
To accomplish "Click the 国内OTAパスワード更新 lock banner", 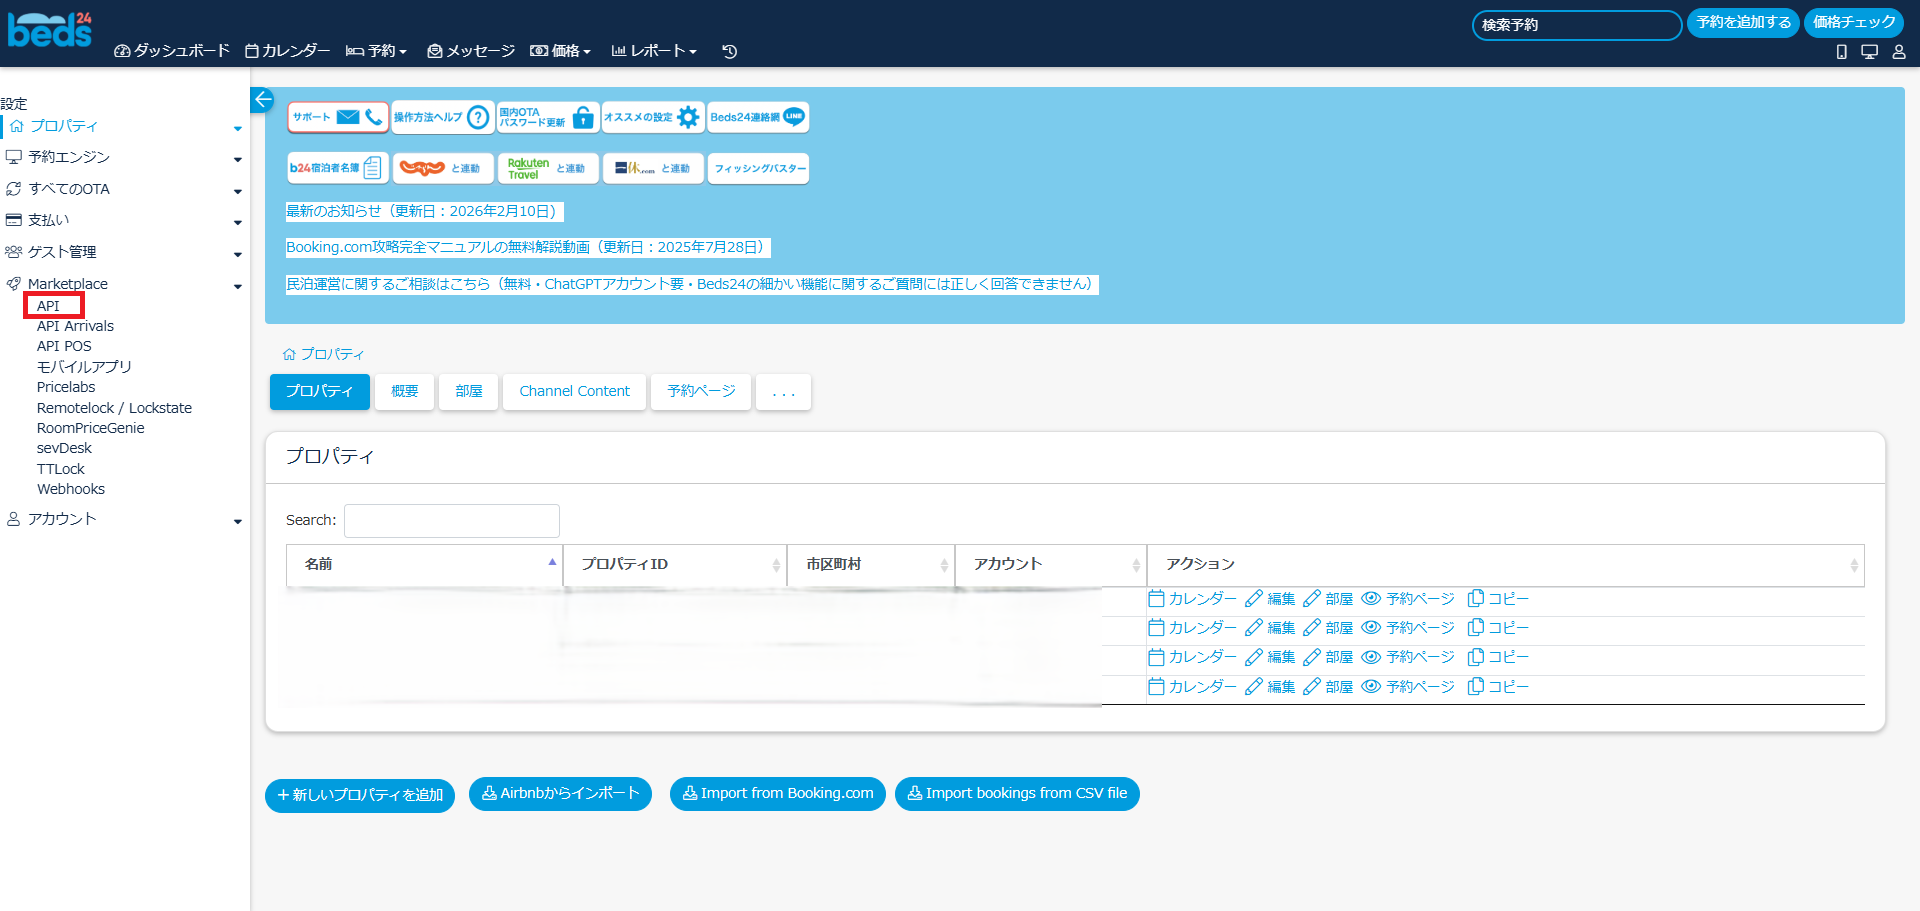I will pyautogui.click(x=548, y=117).
